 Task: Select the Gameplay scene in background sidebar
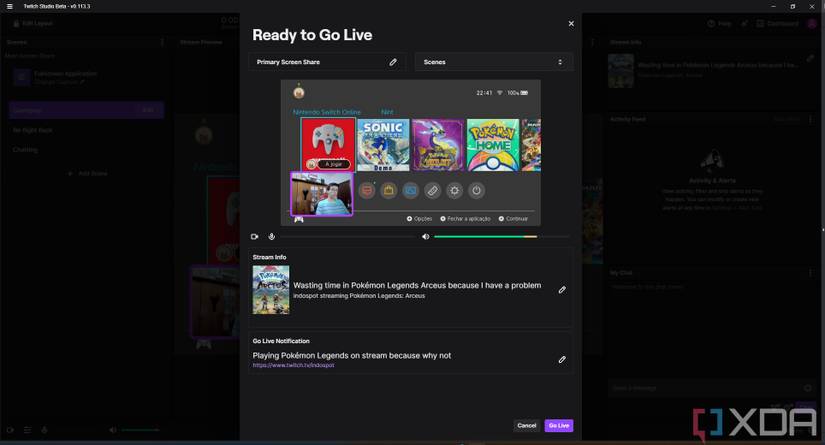[86, 110]
